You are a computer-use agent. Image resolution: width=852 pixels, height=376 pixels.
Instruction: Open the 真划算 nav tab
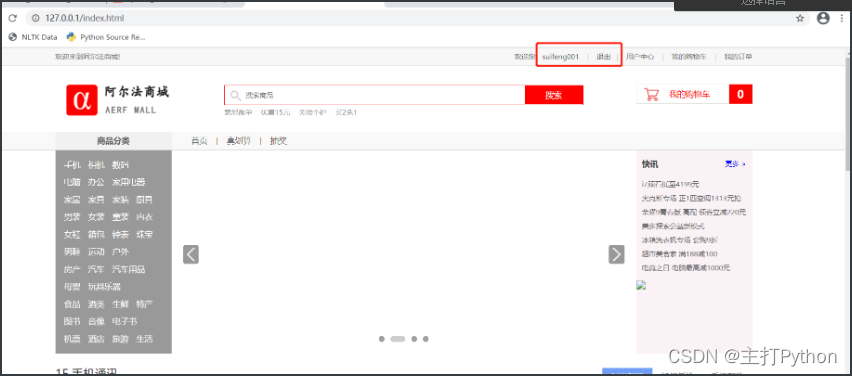(239, 141)
